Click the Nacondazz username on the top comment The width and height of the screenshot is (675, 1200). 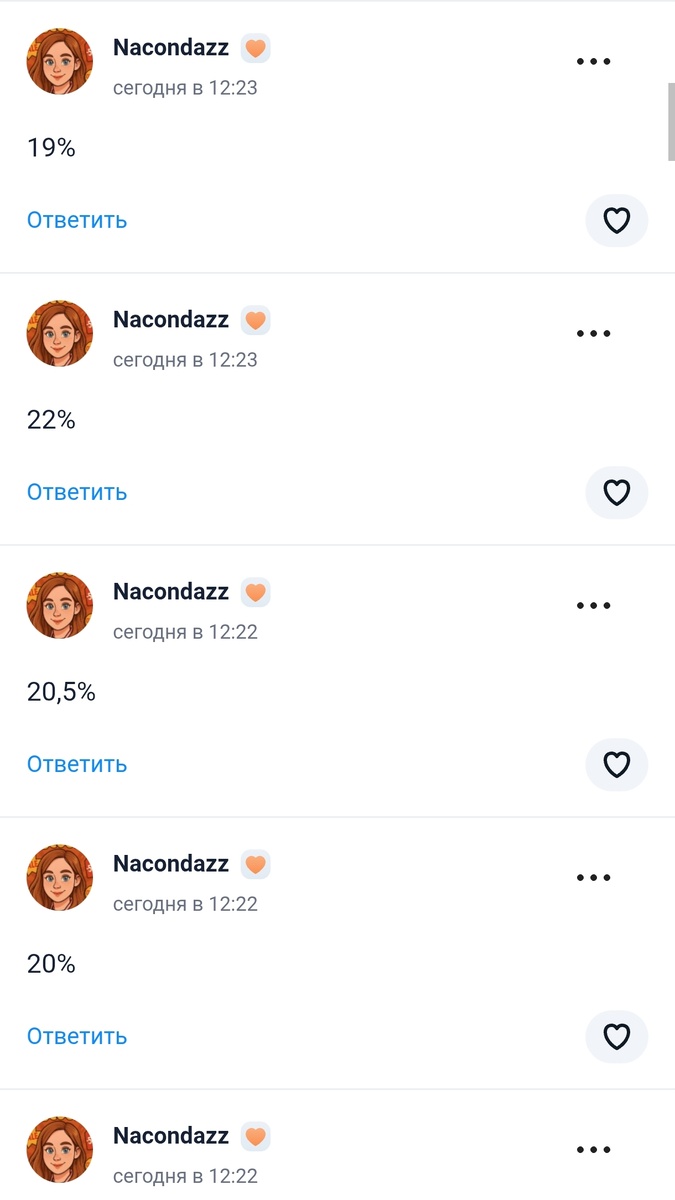[x=170, y=46]
